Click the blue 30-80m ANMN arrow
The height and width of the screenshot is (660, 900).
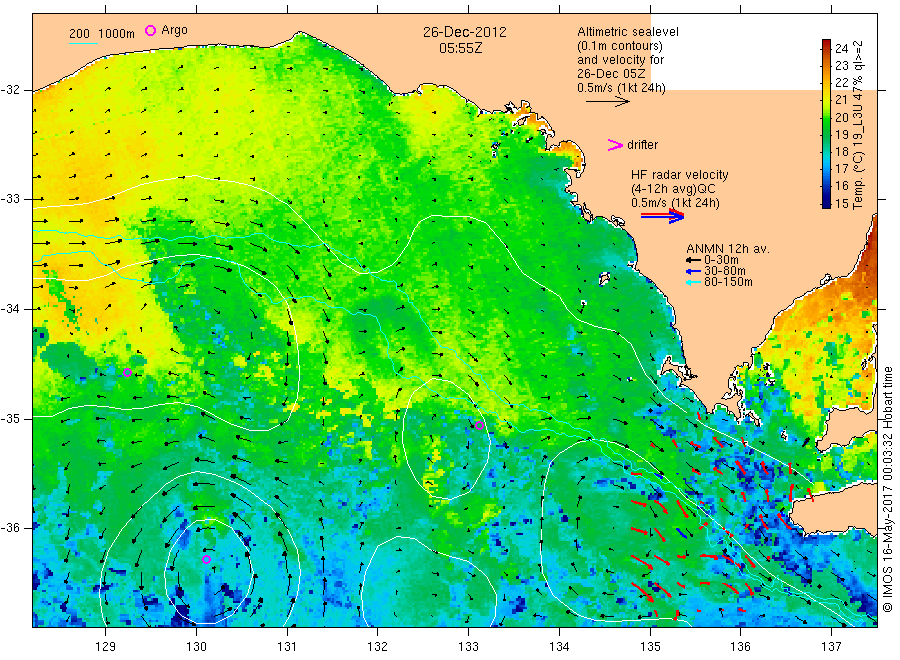tap(694, 271)
